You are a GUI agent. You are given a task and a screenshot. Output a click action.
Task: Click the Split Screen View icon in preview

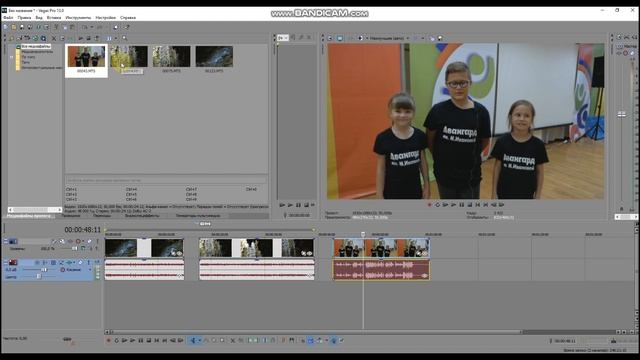click(360, 38)
